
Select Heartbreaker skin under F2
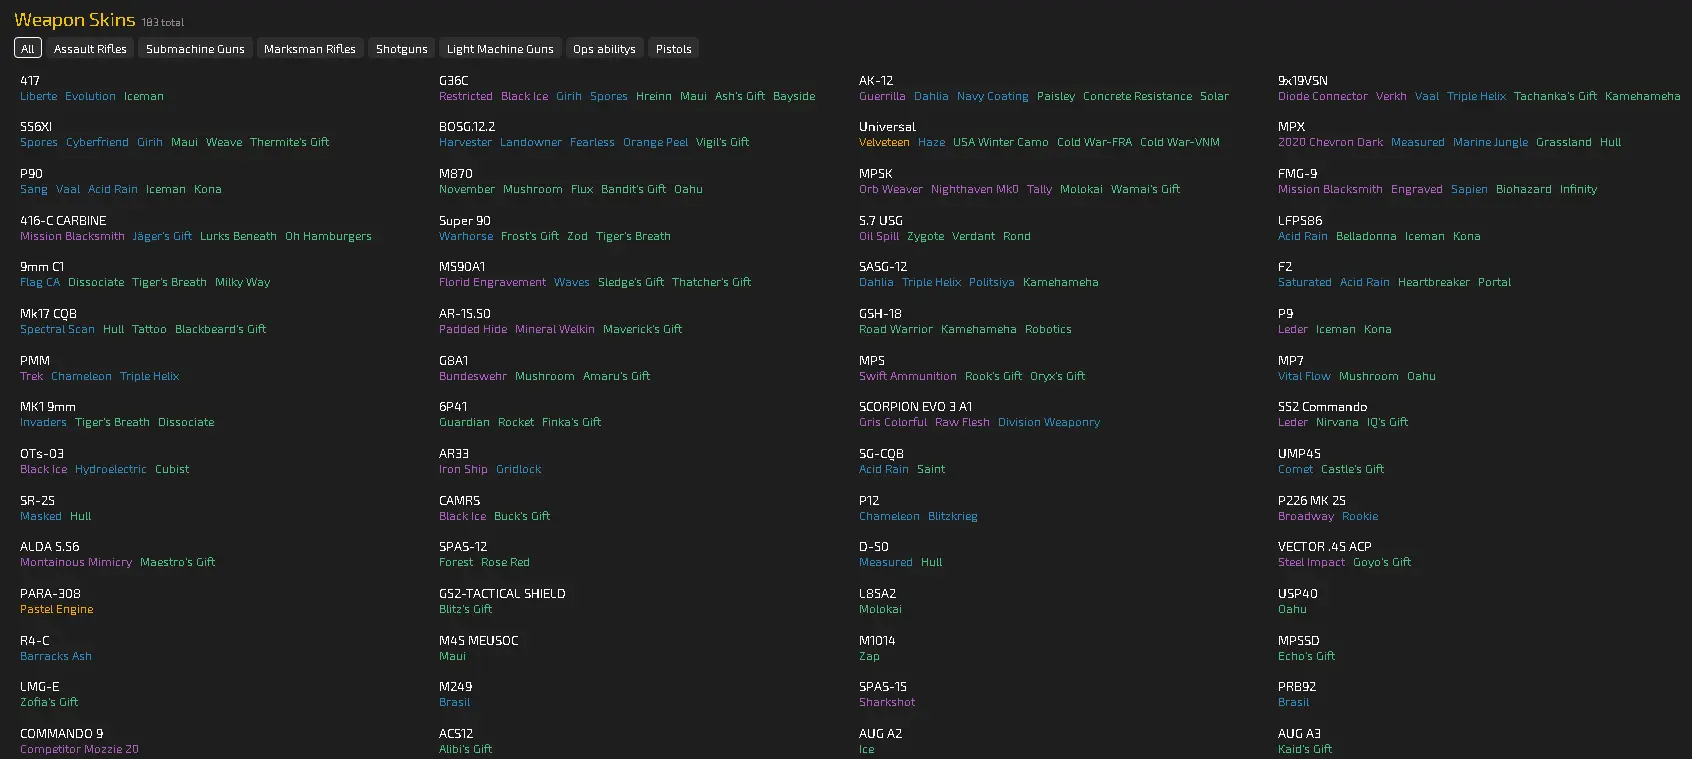[1433, 282]
